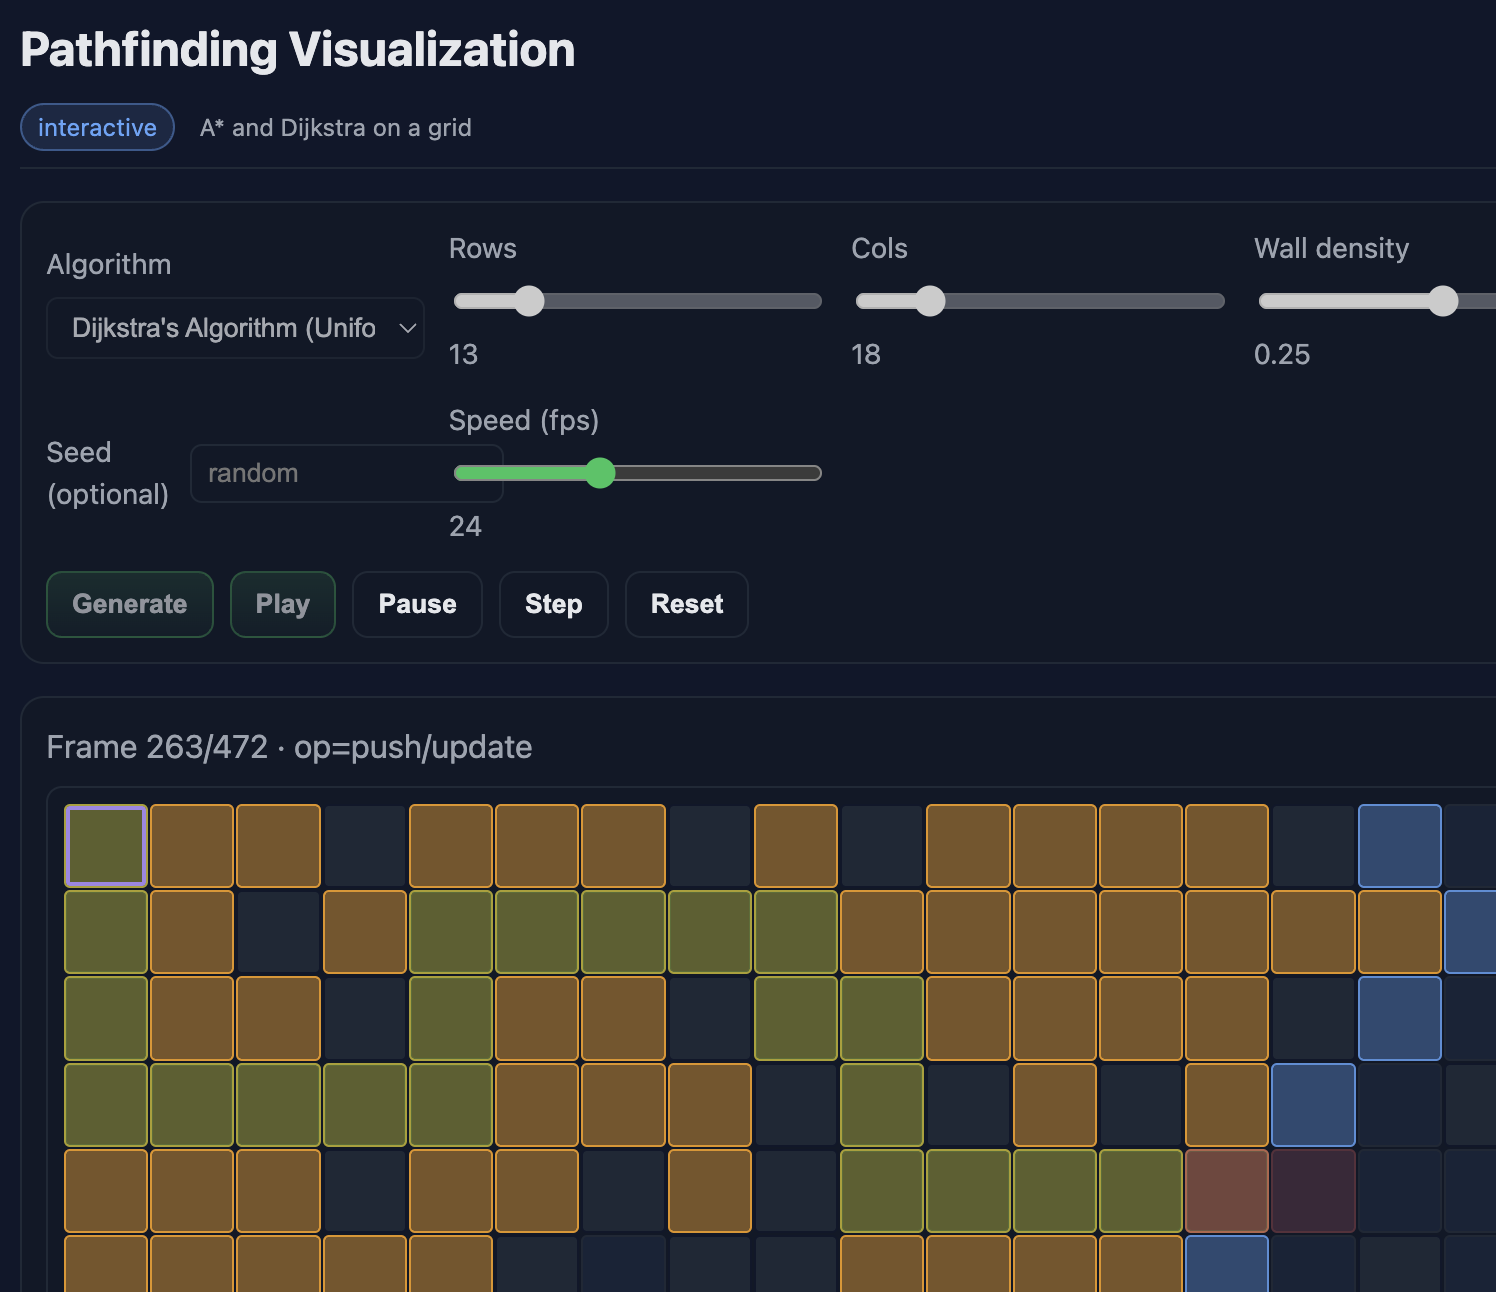Click the highlighted start cell in the grid

pyautogui.click(x=105, y=845)
